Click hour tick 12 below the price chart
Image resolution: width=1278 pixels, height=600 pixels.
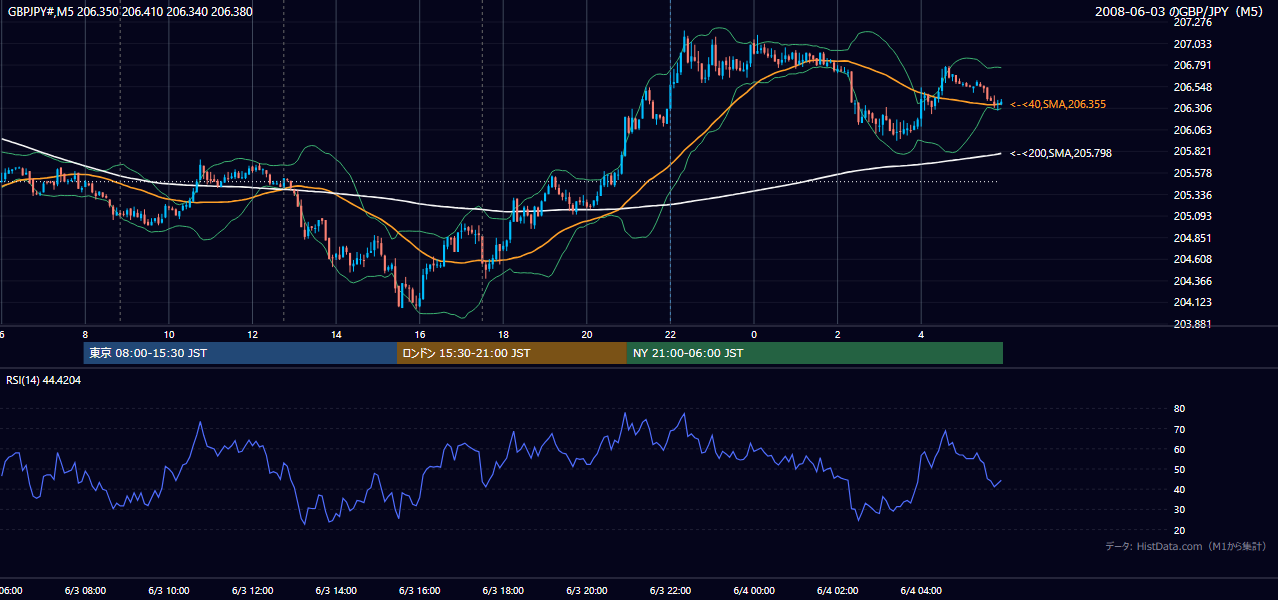(x=252, y=335)
